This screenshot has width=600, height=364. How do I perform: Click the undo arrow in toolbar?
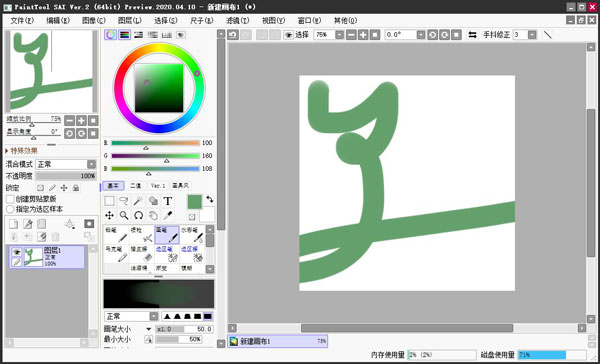coord(233,35)
